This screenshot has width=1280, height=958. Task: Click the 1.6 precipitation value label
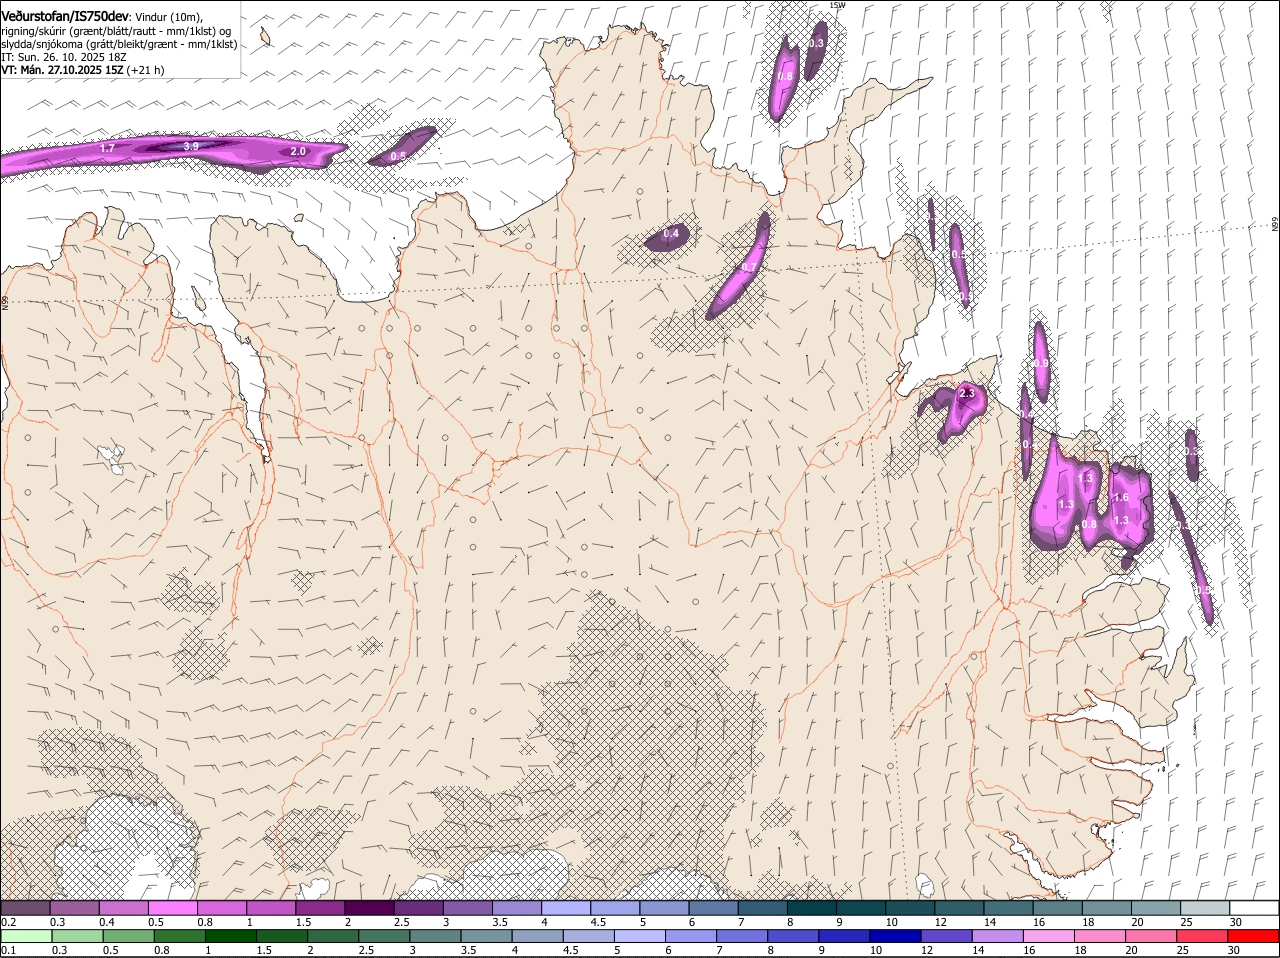click(x=1120, y=497)
